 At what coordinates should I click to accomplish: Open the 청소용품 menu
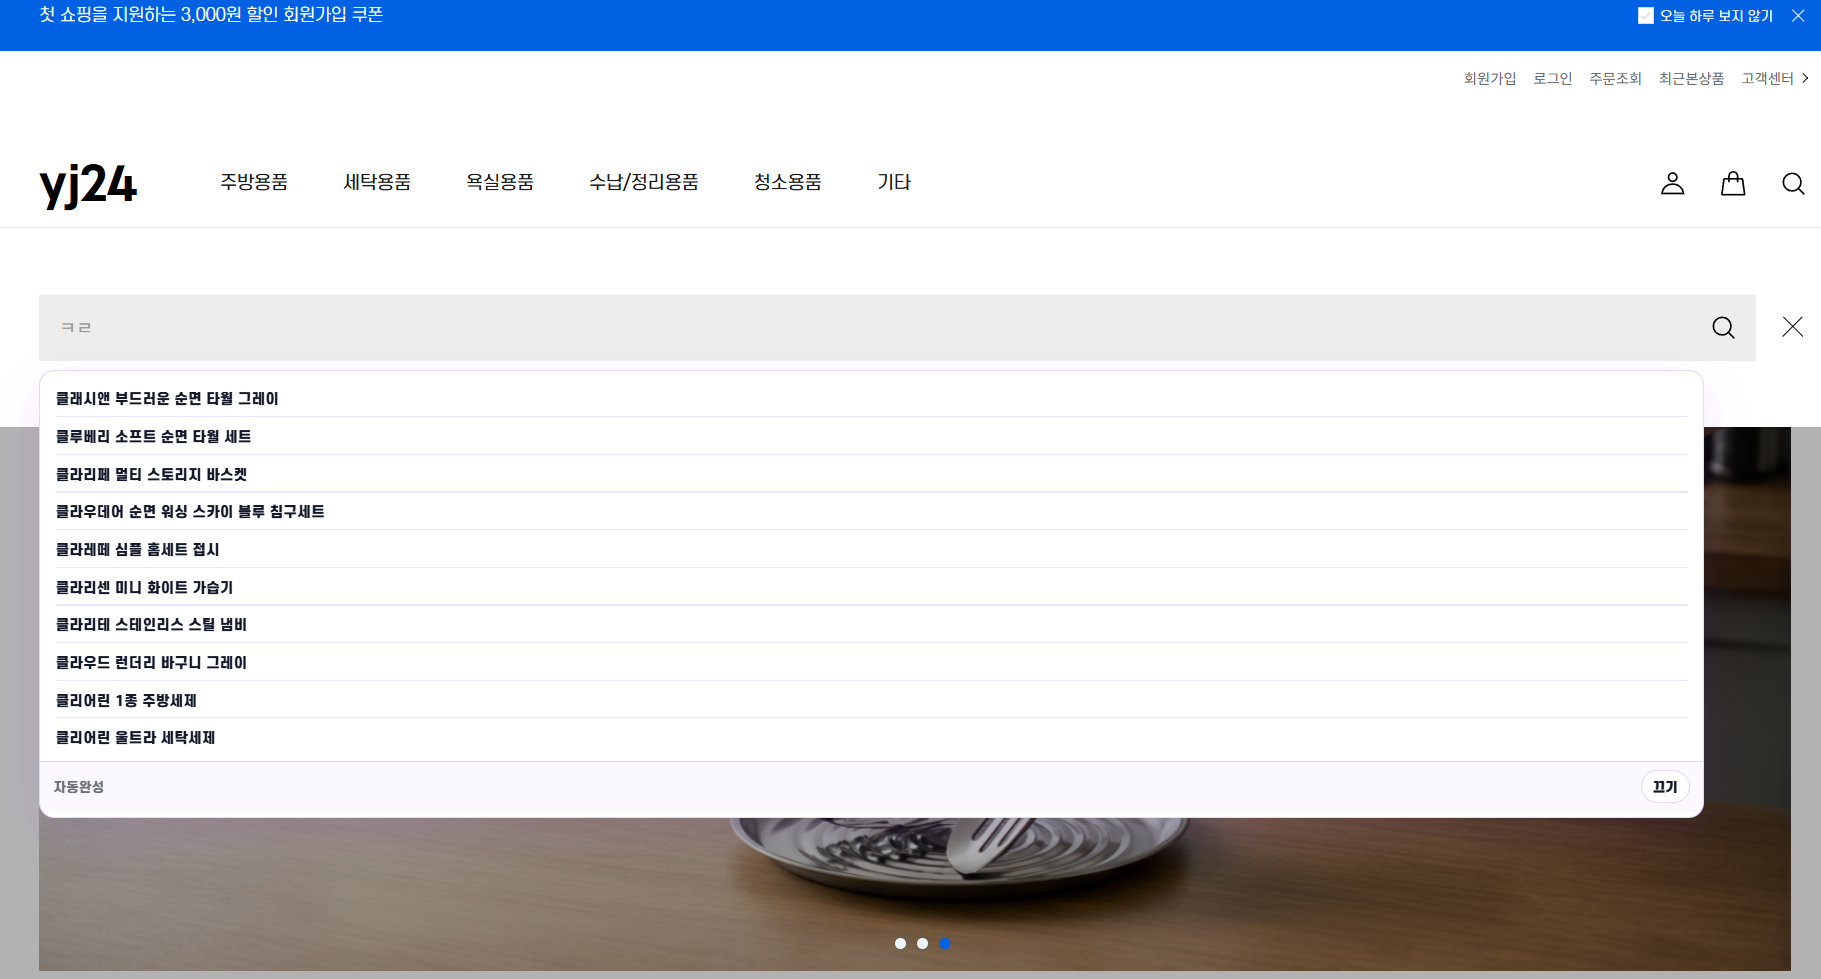pos(787,182)
